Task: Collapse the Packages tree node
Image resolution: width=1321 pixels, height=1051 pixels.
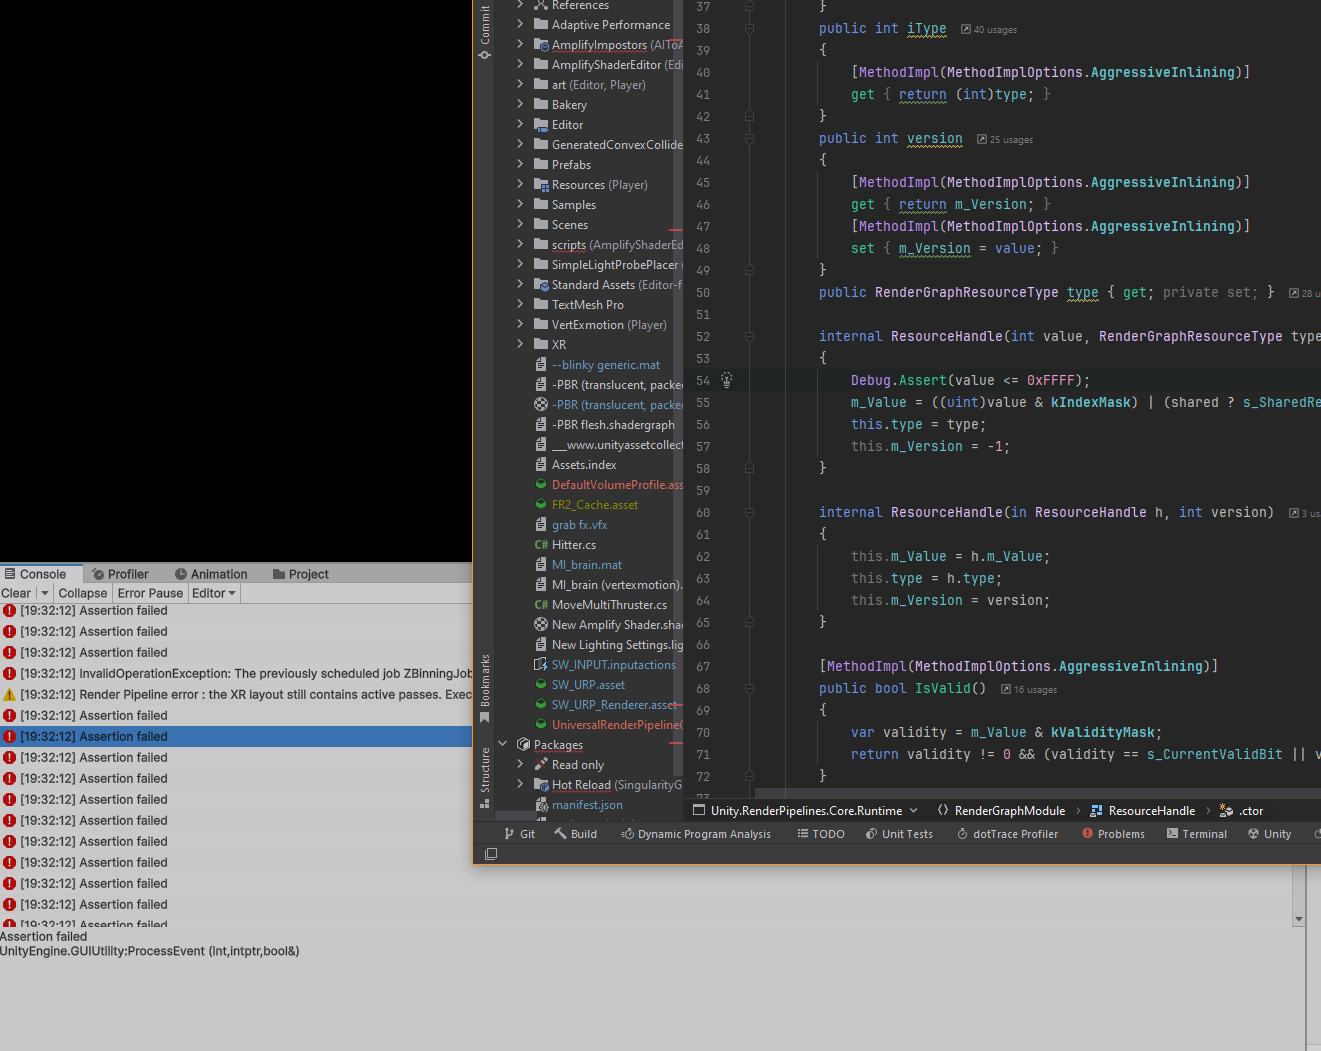Action: 502,744
